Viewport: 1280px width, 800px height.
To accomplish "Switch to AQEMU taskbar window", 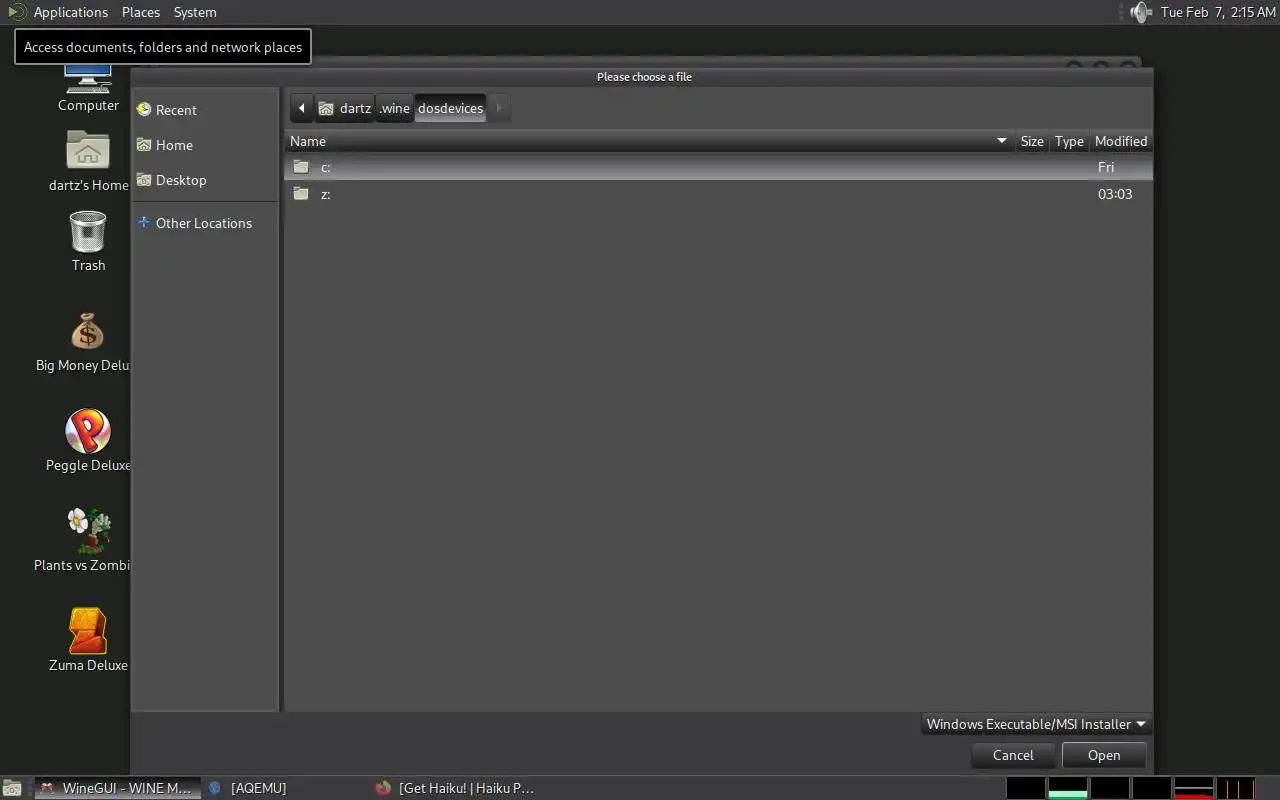I will coord(286,788).
